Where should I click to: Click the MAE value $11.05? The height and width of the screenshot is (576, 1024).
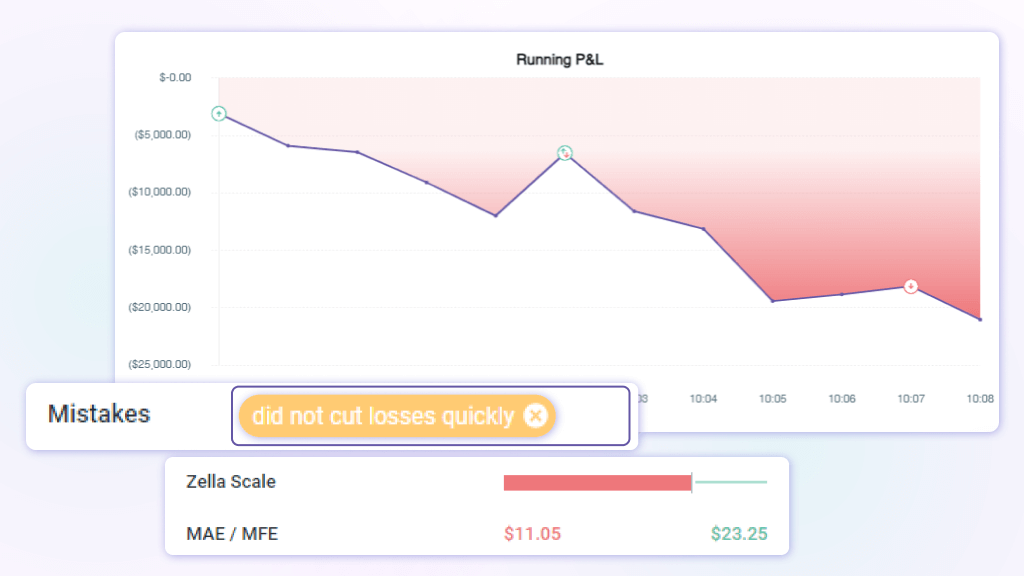[532, 534]
